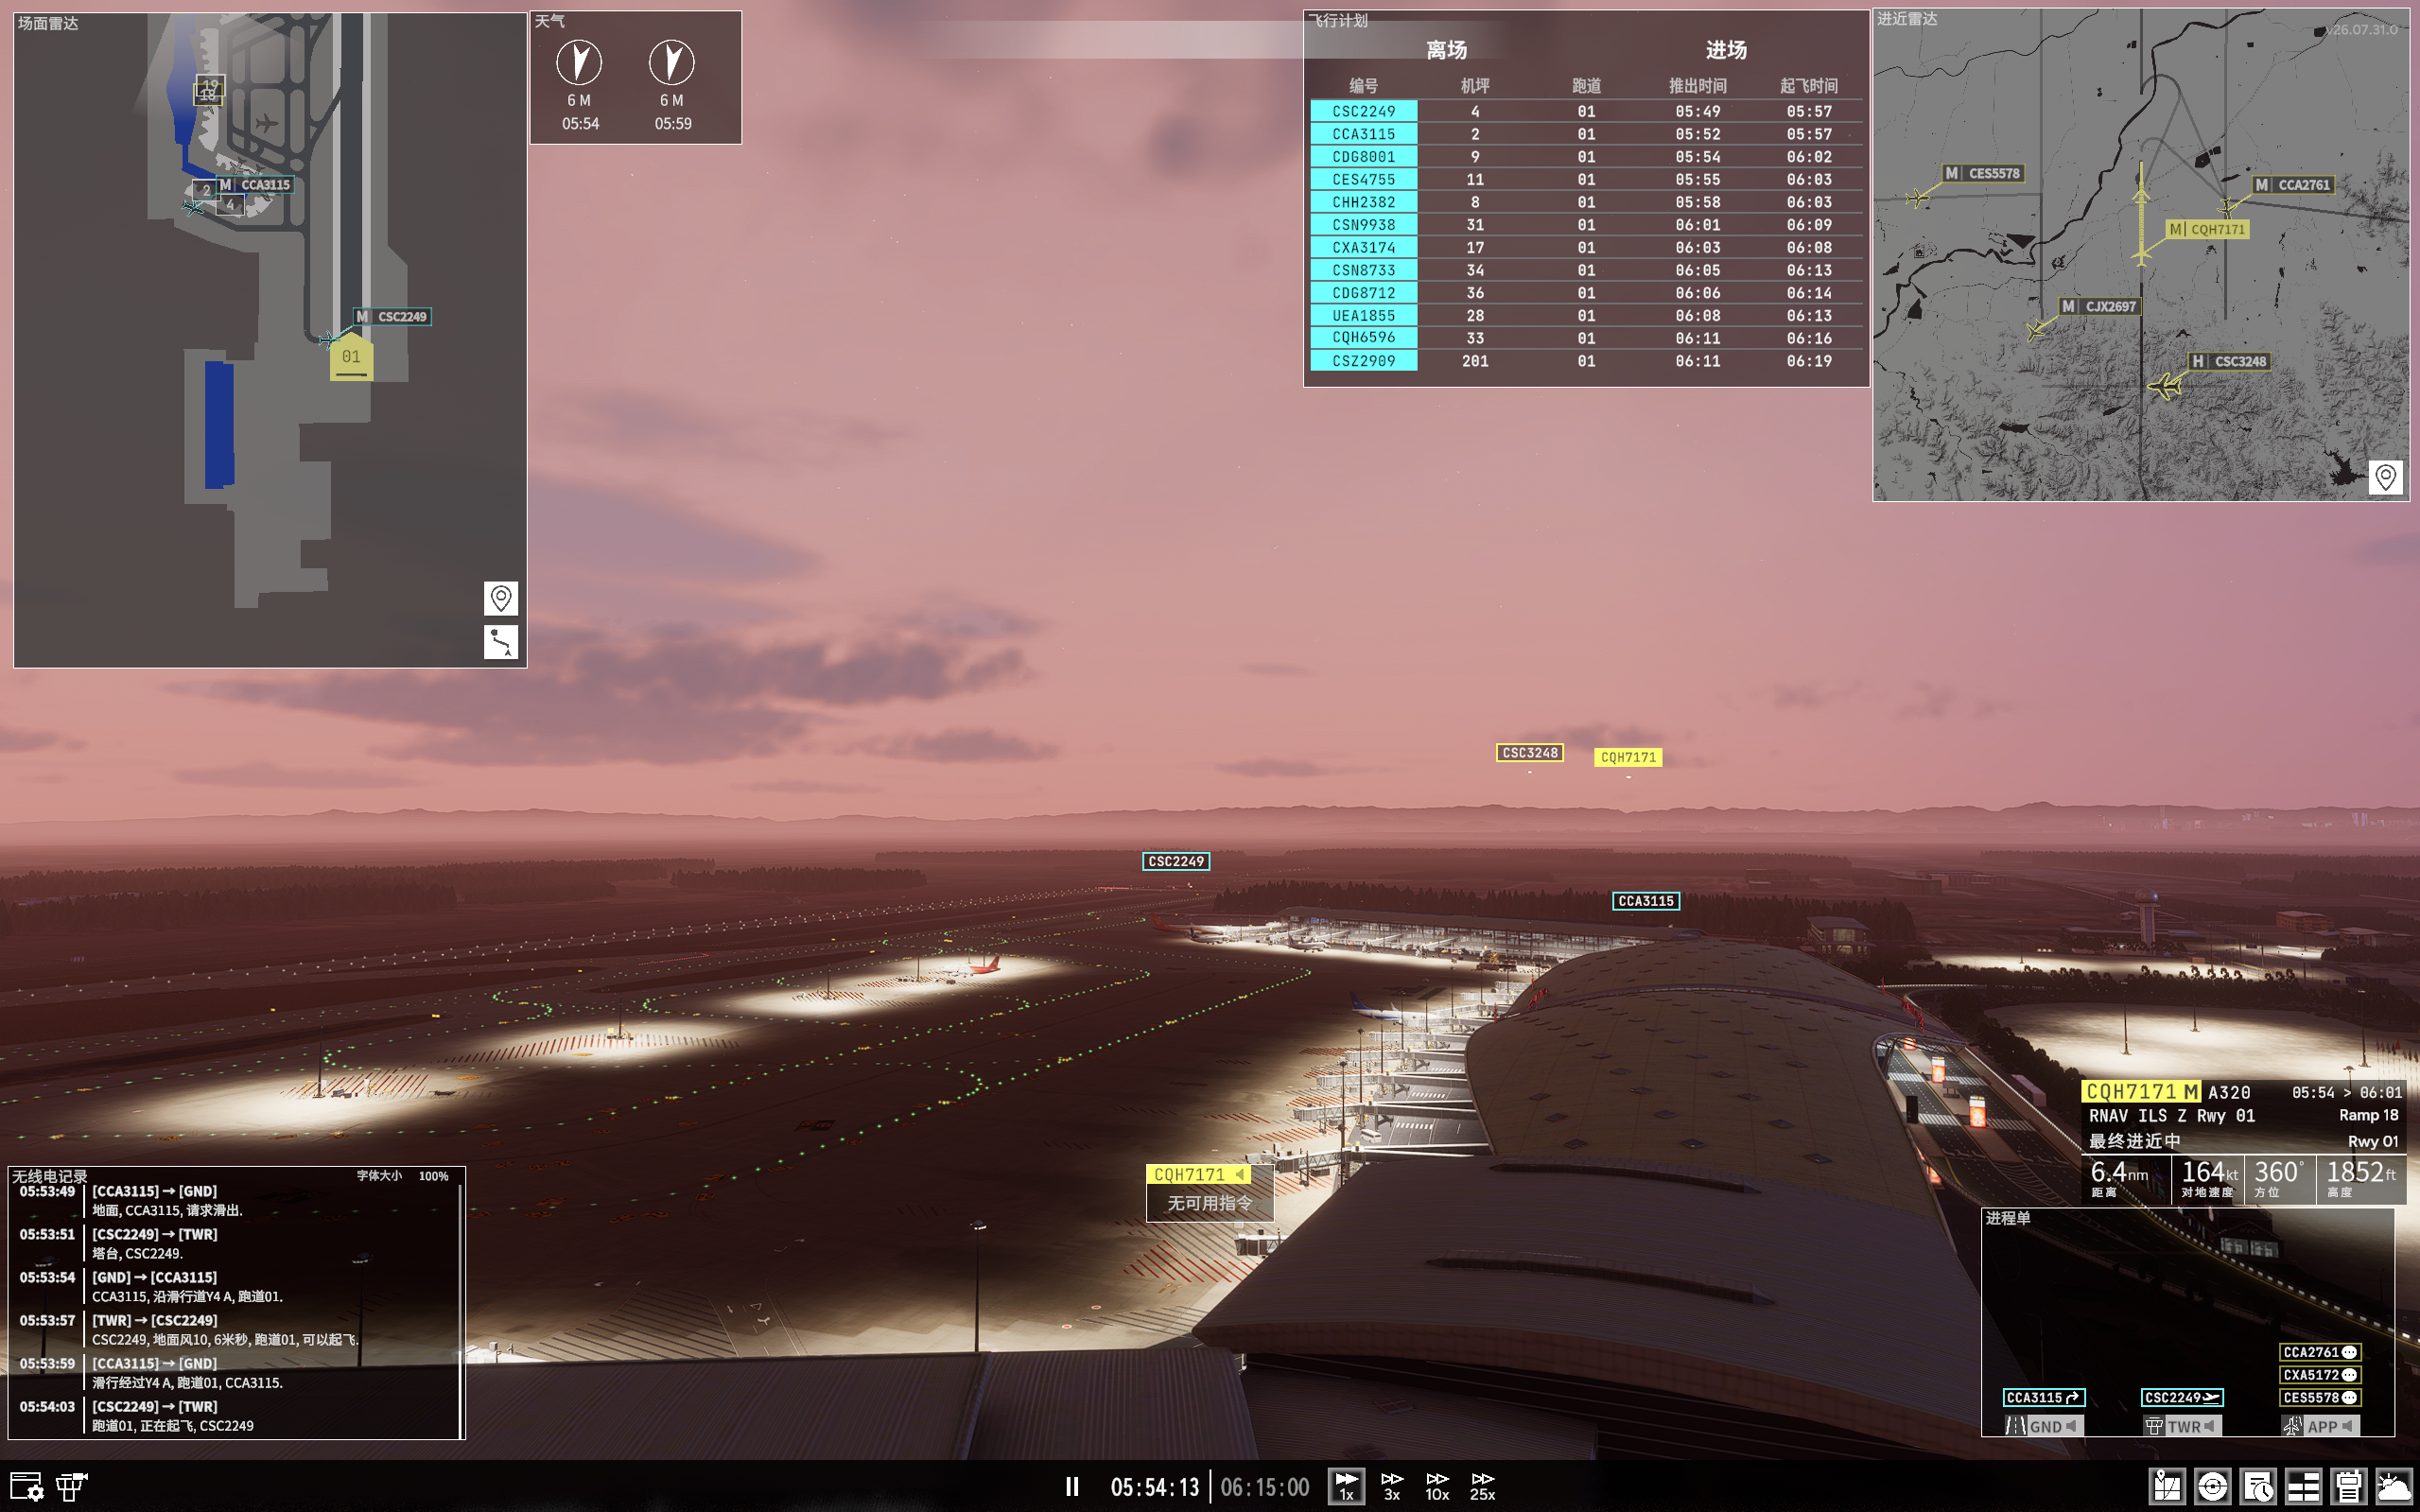This screenshot has height=1512, width=2420.
Task: Set simulation speed to 3x
Action: (1392, 1486)
